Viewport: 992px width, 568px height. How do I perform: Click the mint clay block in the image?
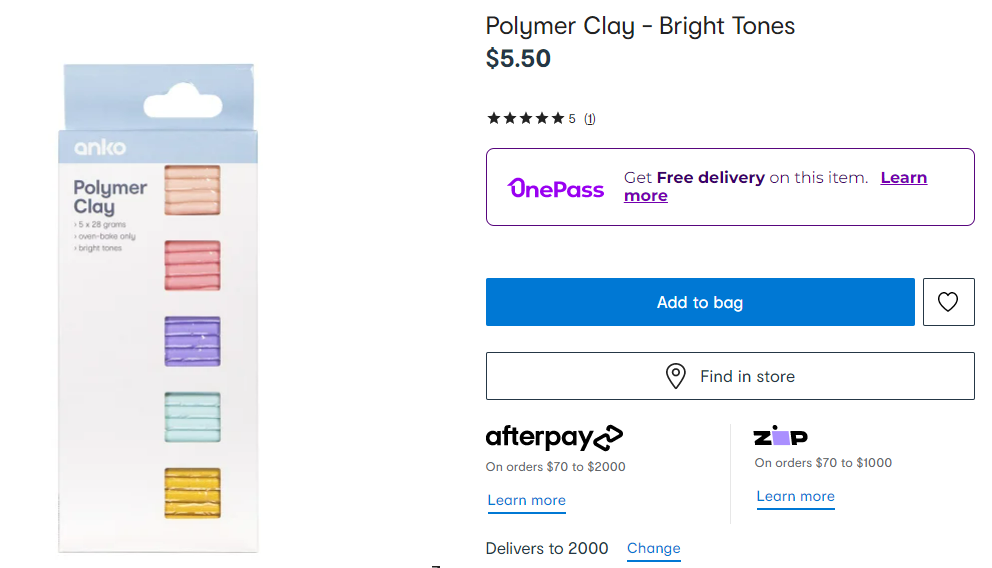point(192,416)
